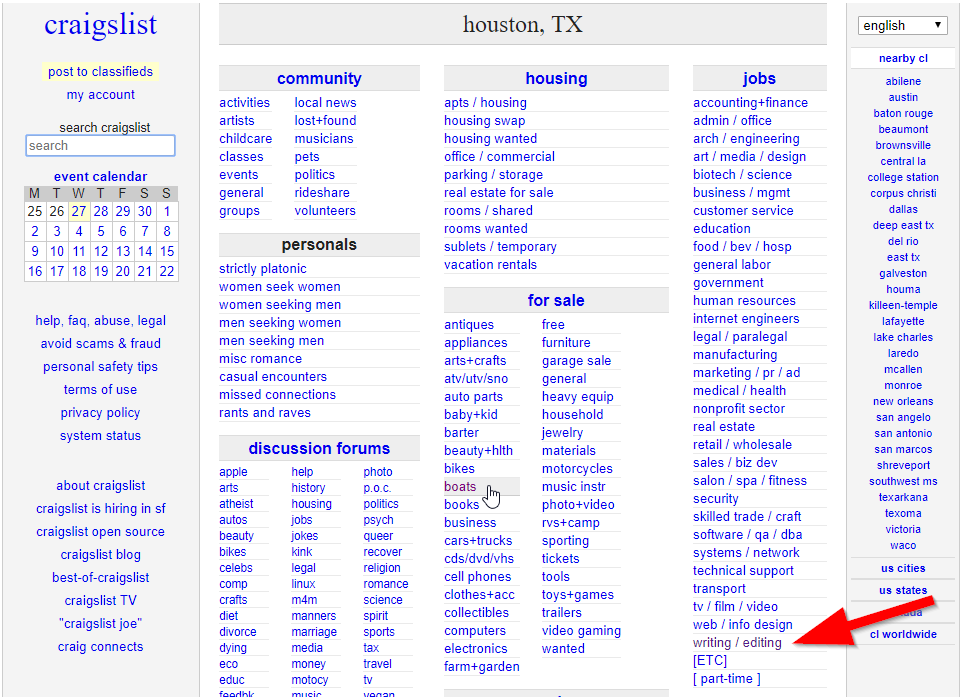Open boats for sale category
Viewport: 970px width, 697px height.
click(x=460, y=487)
